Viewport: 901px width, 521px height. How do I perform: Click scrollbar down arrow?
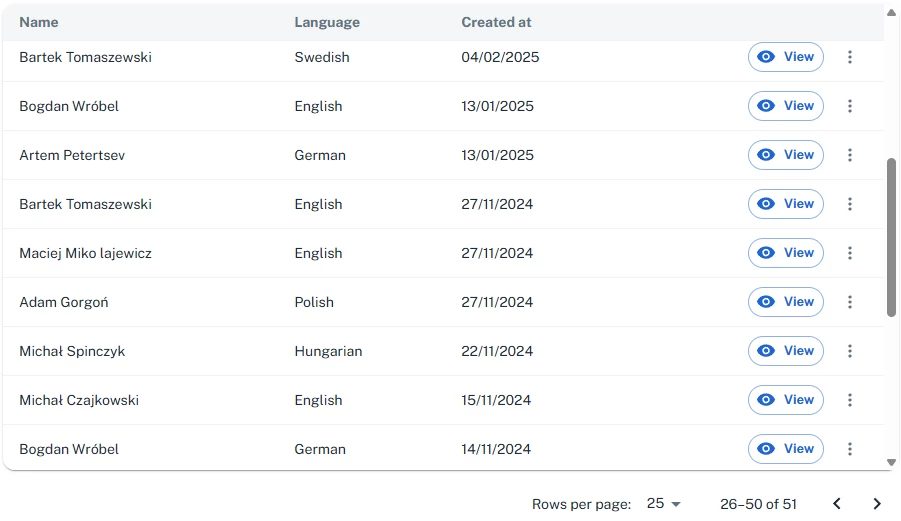(x=891, y=462)
